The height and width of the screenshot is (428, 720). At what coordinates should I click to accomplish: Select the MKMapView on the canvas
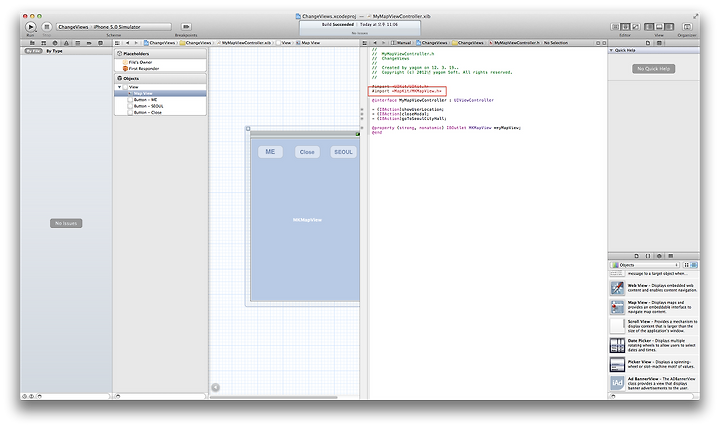tap(307, 220)
